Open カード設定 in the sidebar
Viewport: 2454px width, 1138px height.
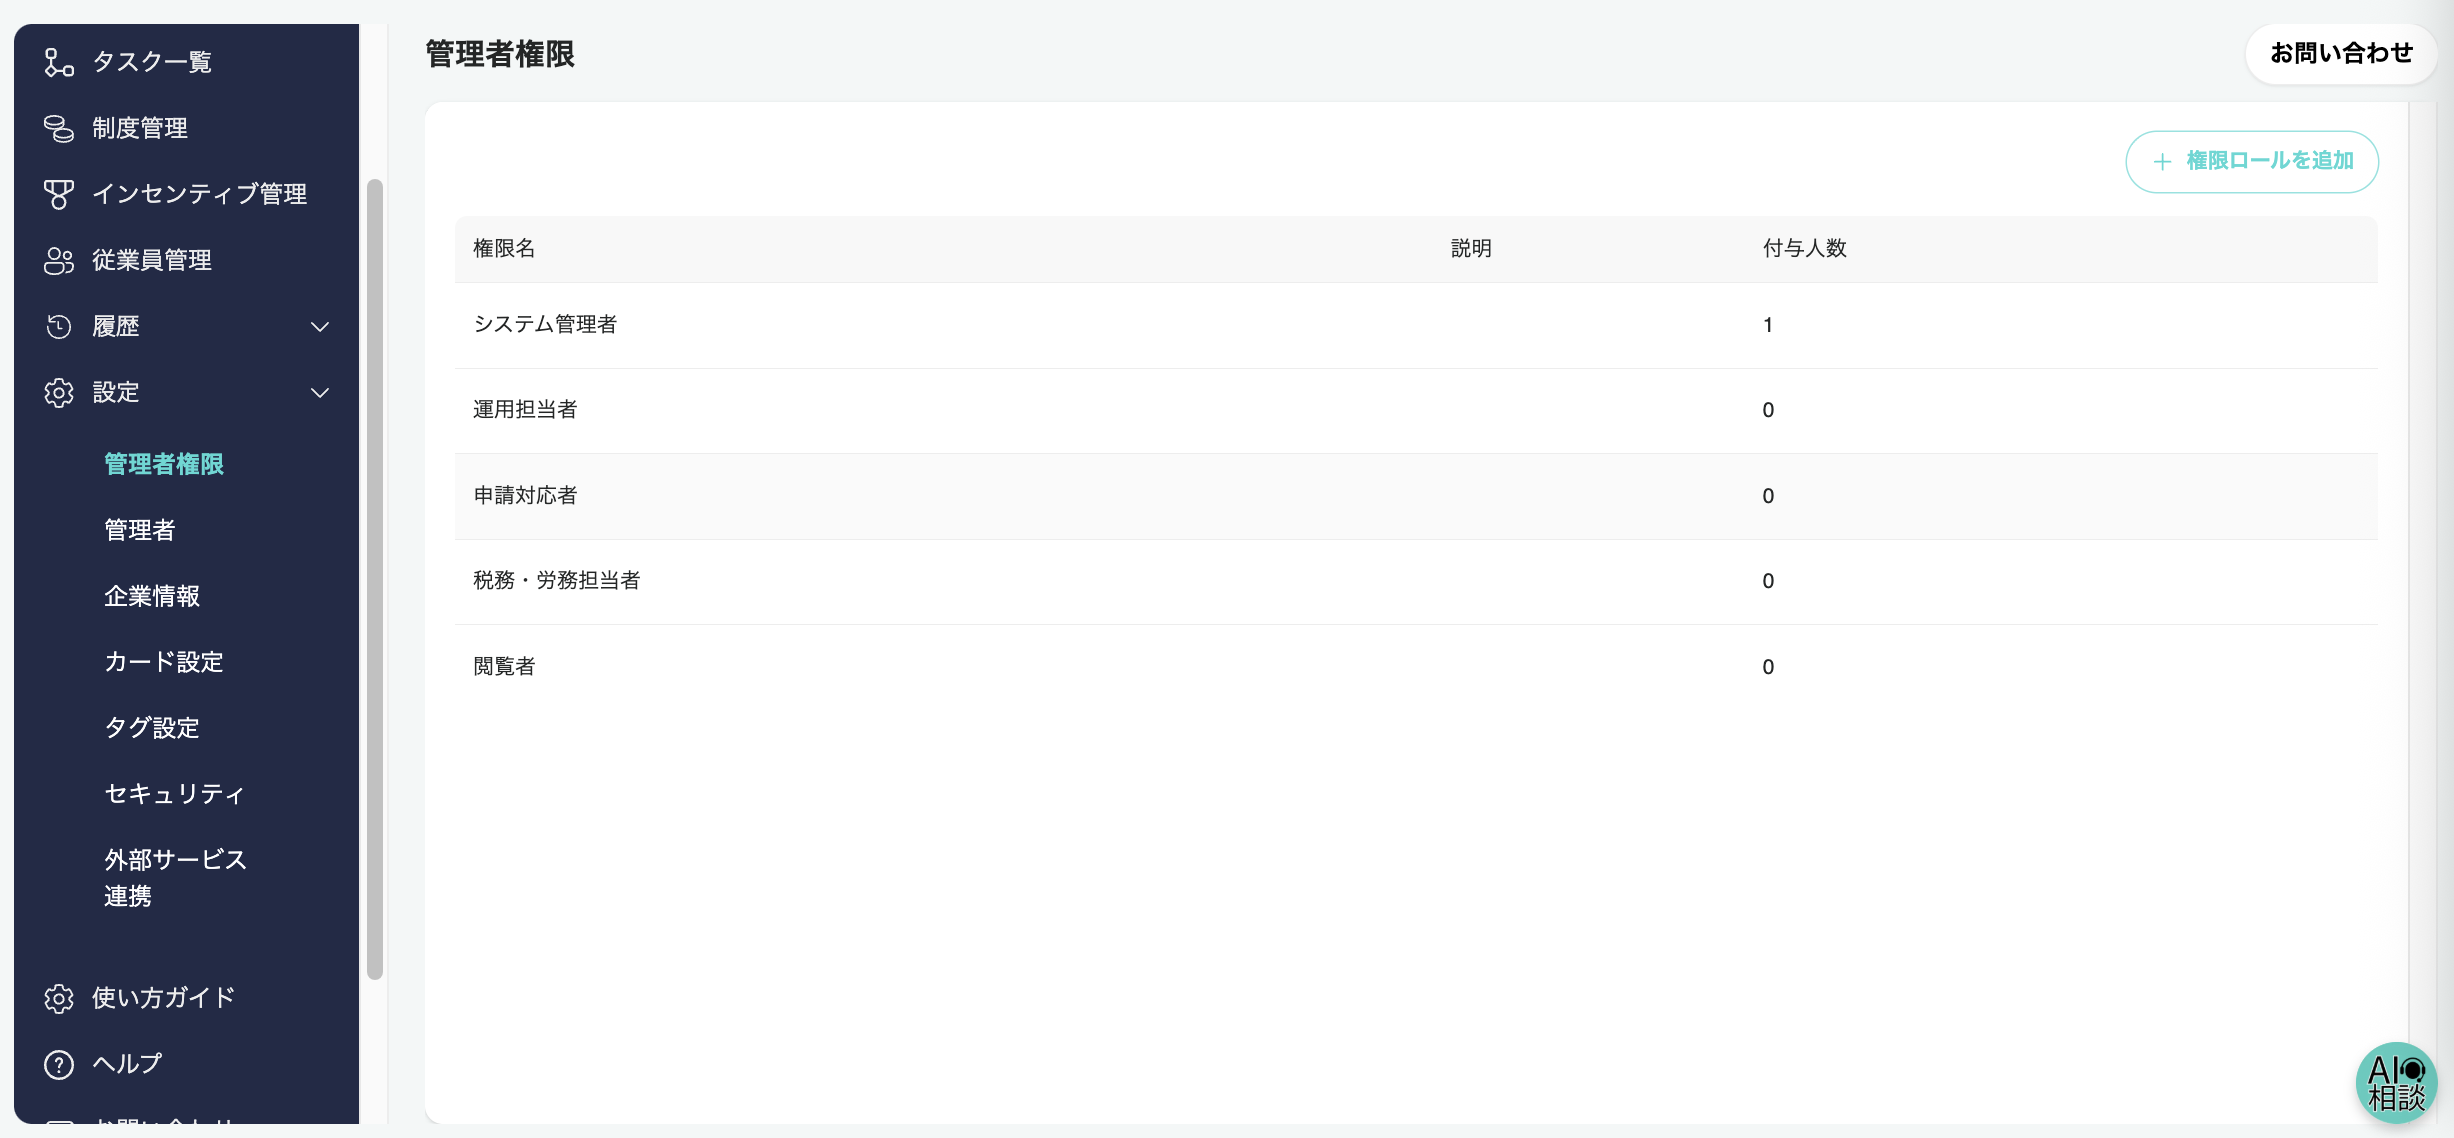164,662
